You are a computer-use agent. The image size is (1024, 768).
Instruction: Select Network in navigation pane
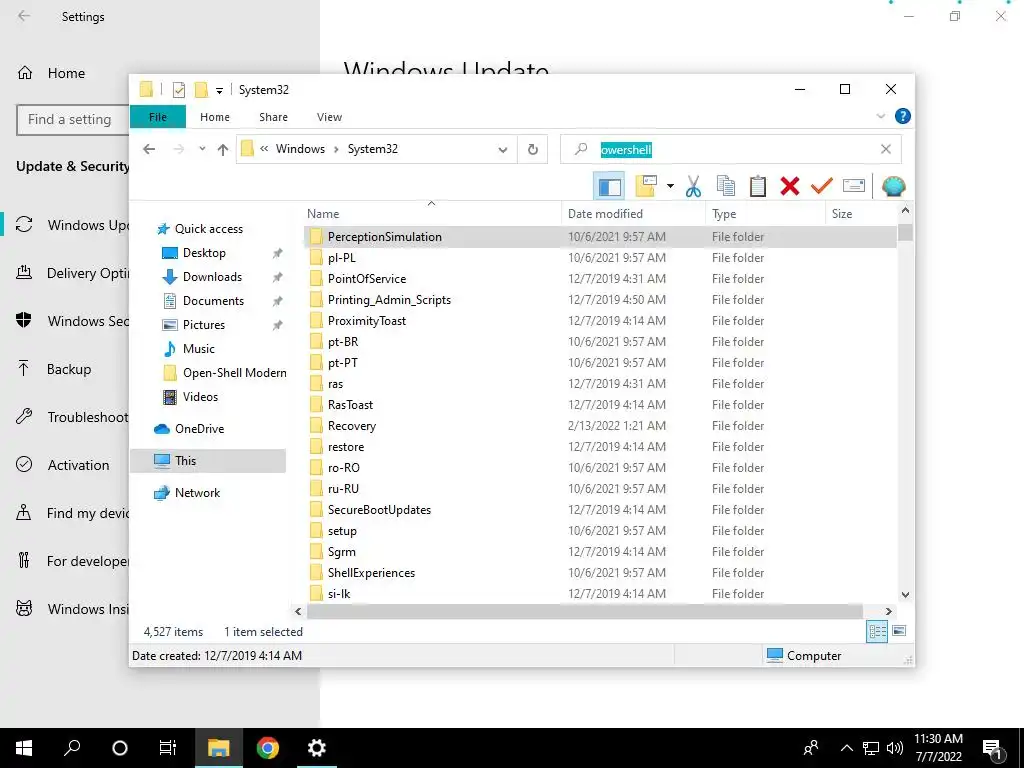(x=197, y=492)
